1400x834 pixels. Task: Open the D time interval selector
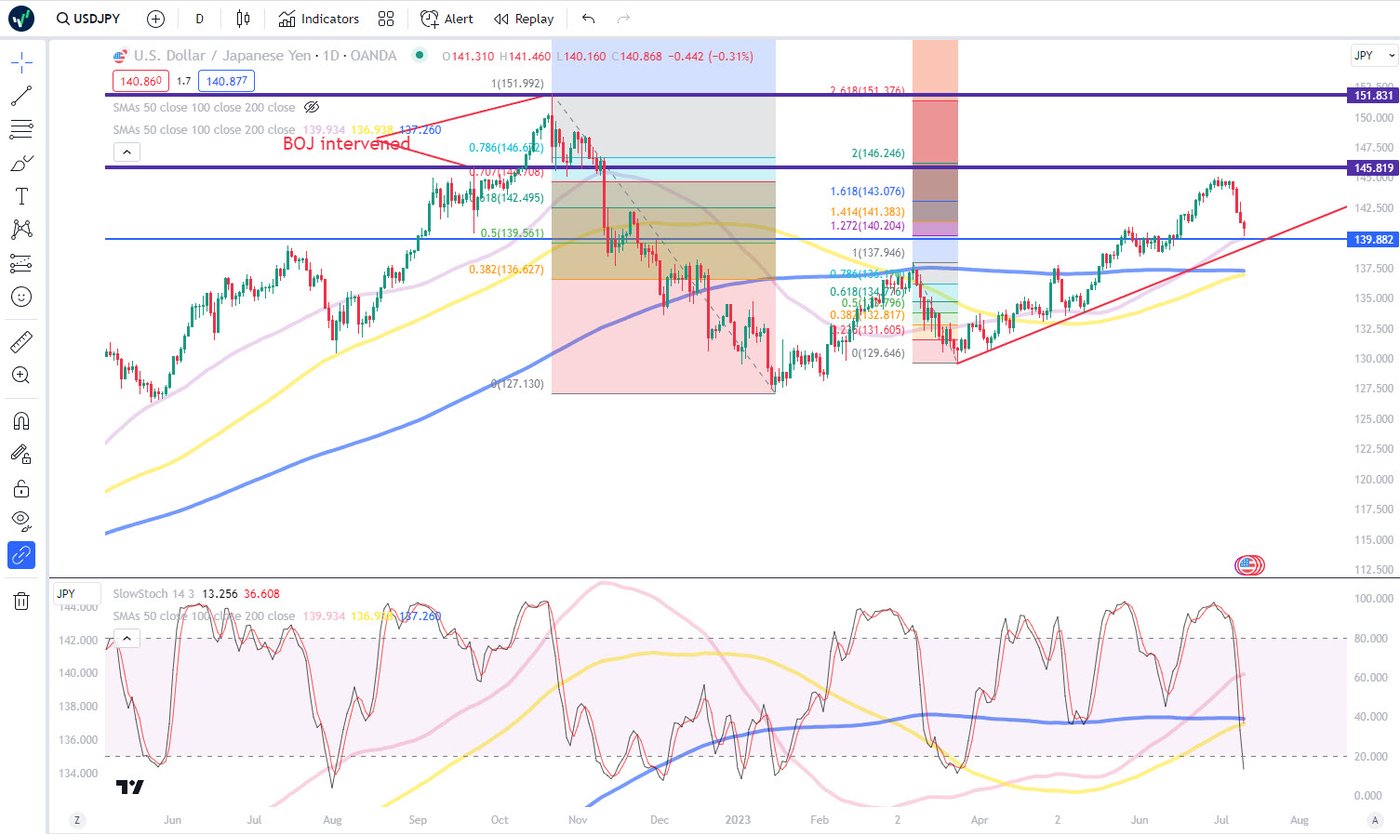pyautogui.click(x=200, y=19)
